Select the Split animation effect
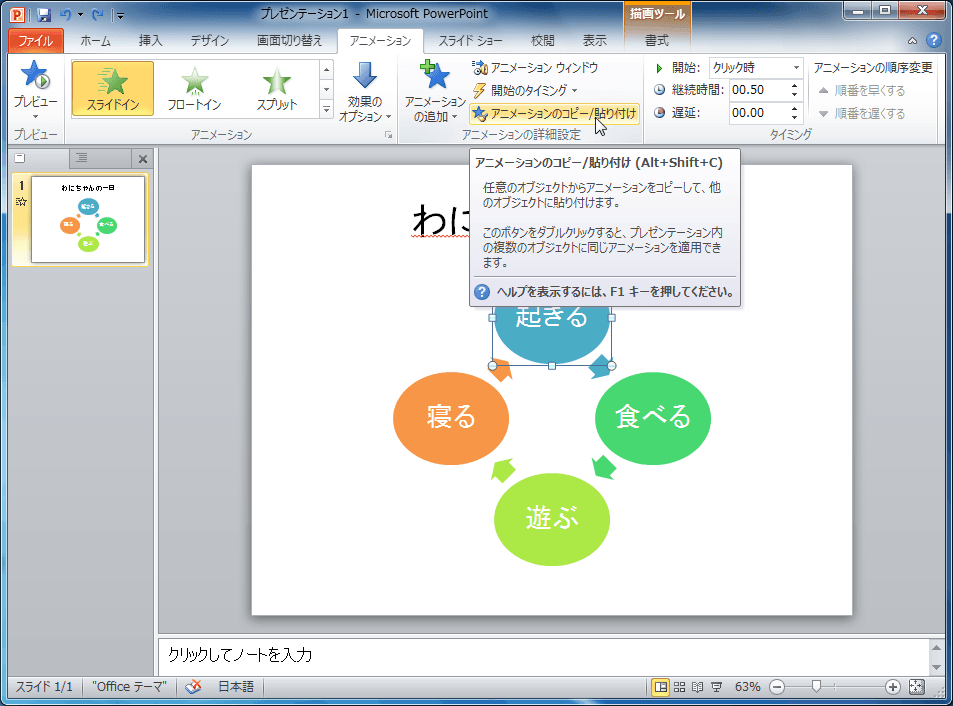Viewport: 953px width, 706px height. coord(277,88)
